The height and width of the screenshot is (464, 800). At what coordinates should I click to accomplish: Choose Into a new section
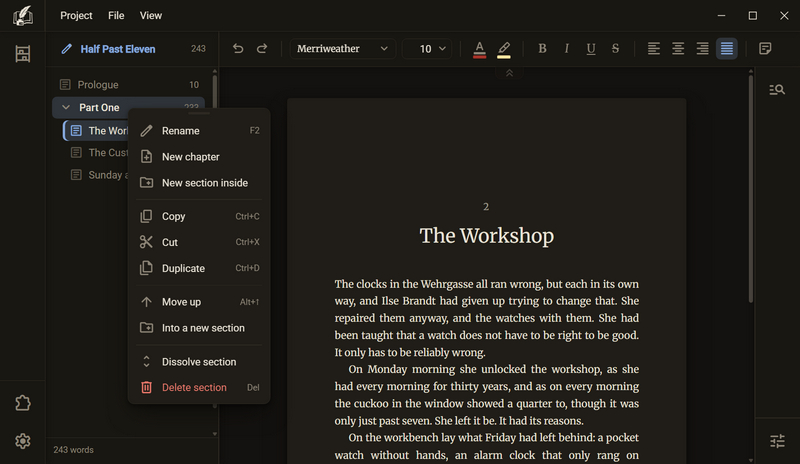coord(199,328)
